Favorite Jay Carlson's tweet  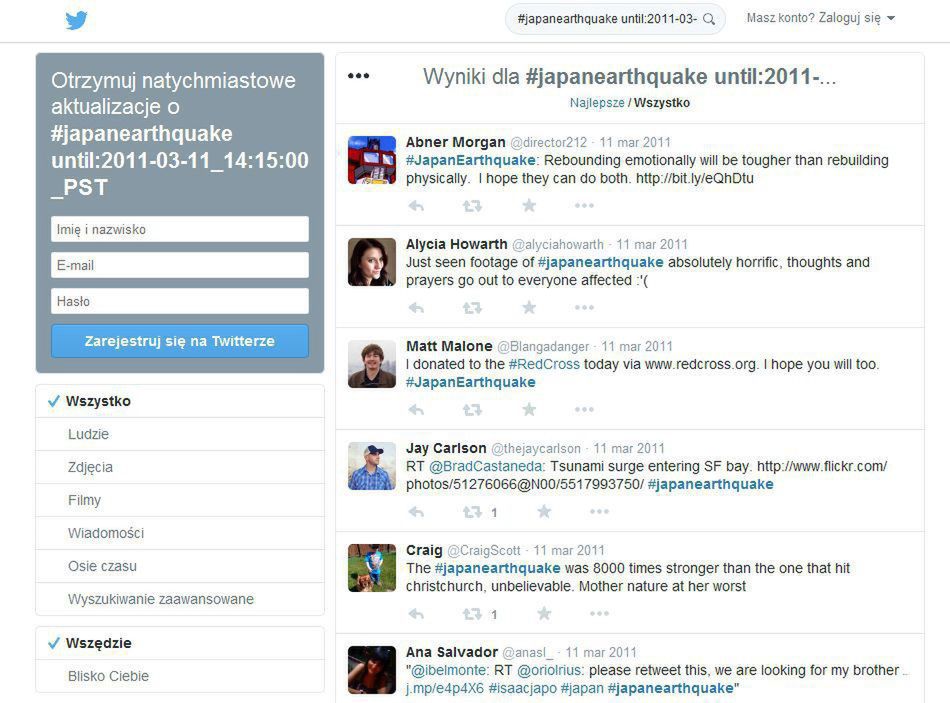pos(544,511)
